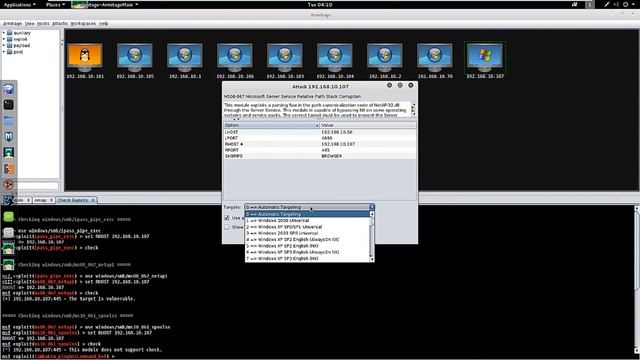Image resolution: width=640 pixels, height=360 pixels.
Task: Launch Metasploit shield icon in dock
Action: (9, 137)
